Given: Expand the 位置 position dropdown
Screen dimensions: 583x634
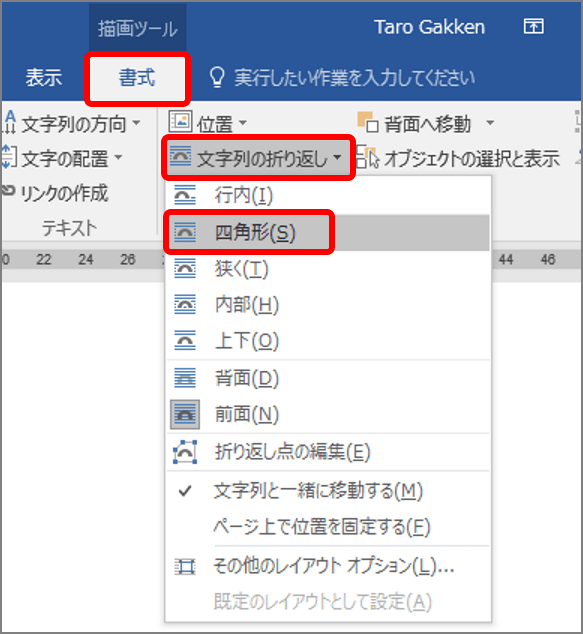Looking at the screenshot, I should [207, 123].
